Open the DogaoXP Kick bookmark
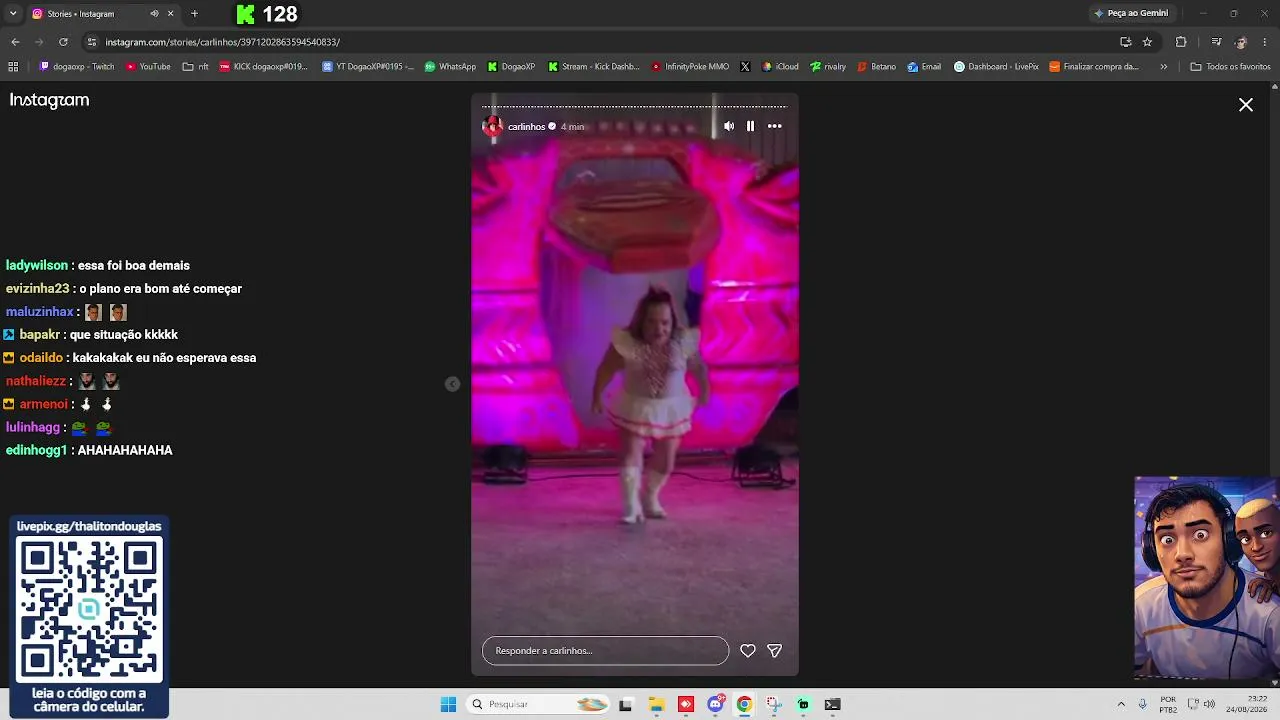Viewport: 1280px width, 720px height. [x=511, y=67]
